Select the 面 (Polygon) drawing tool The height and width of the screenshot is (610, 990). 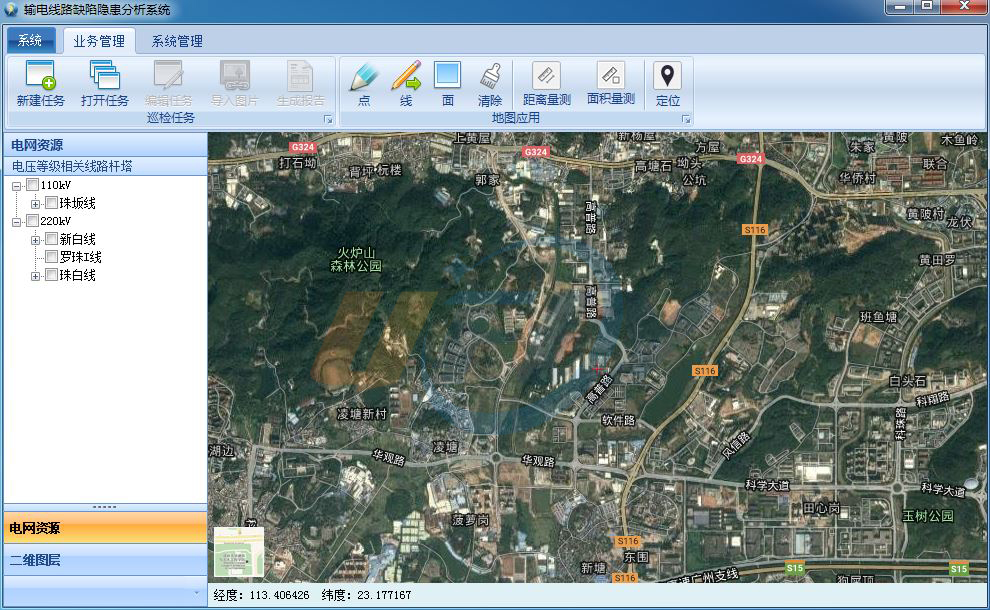tap(447, 77)
